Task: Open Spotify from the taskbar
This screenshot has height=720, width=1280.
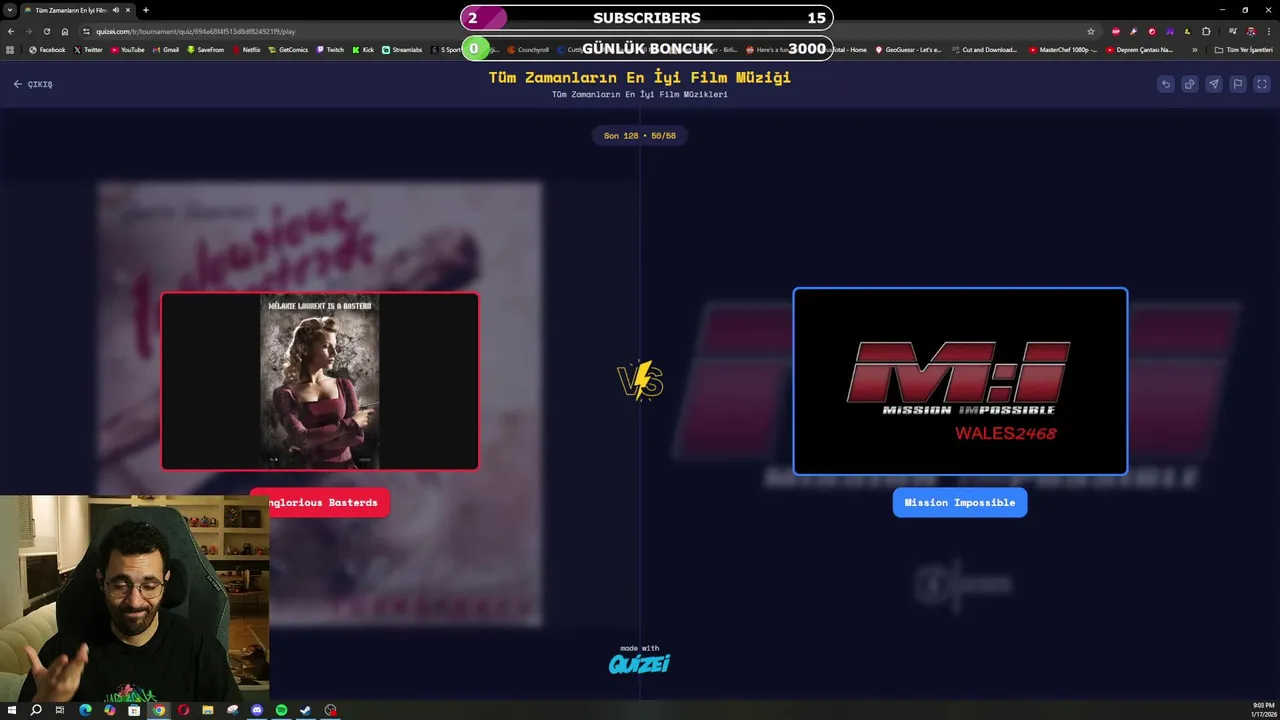Action: [x=281, y=710]
